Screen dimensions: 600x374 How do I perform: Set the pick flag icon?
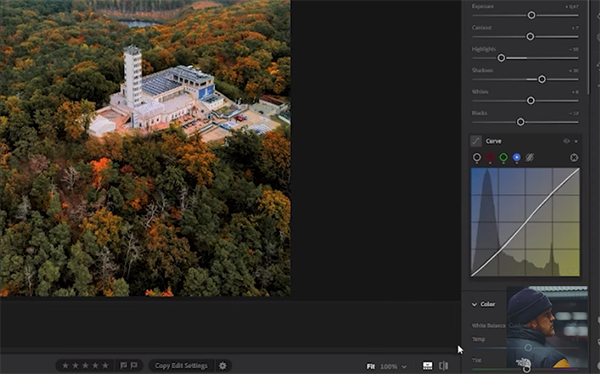coord(124,366)
